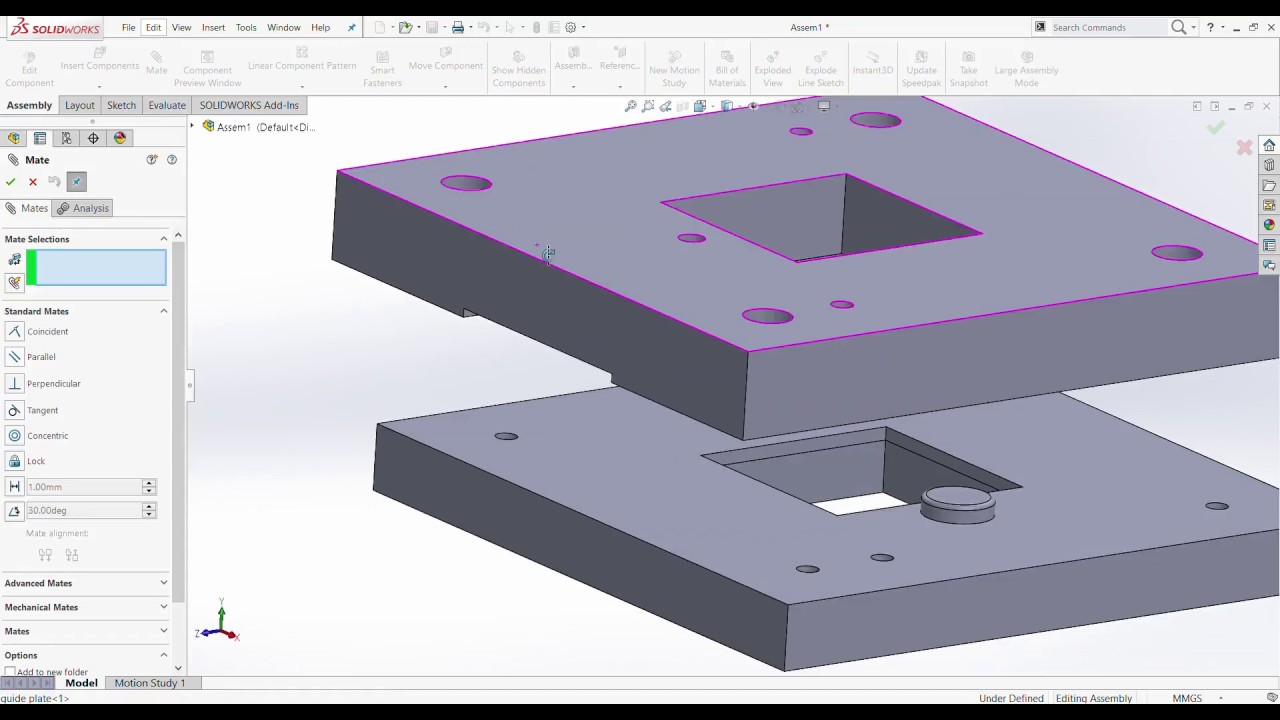This screenshot has width=1280, height=720.
Task: Click the Take Snapshot button
Action: [x=968, y=70]
